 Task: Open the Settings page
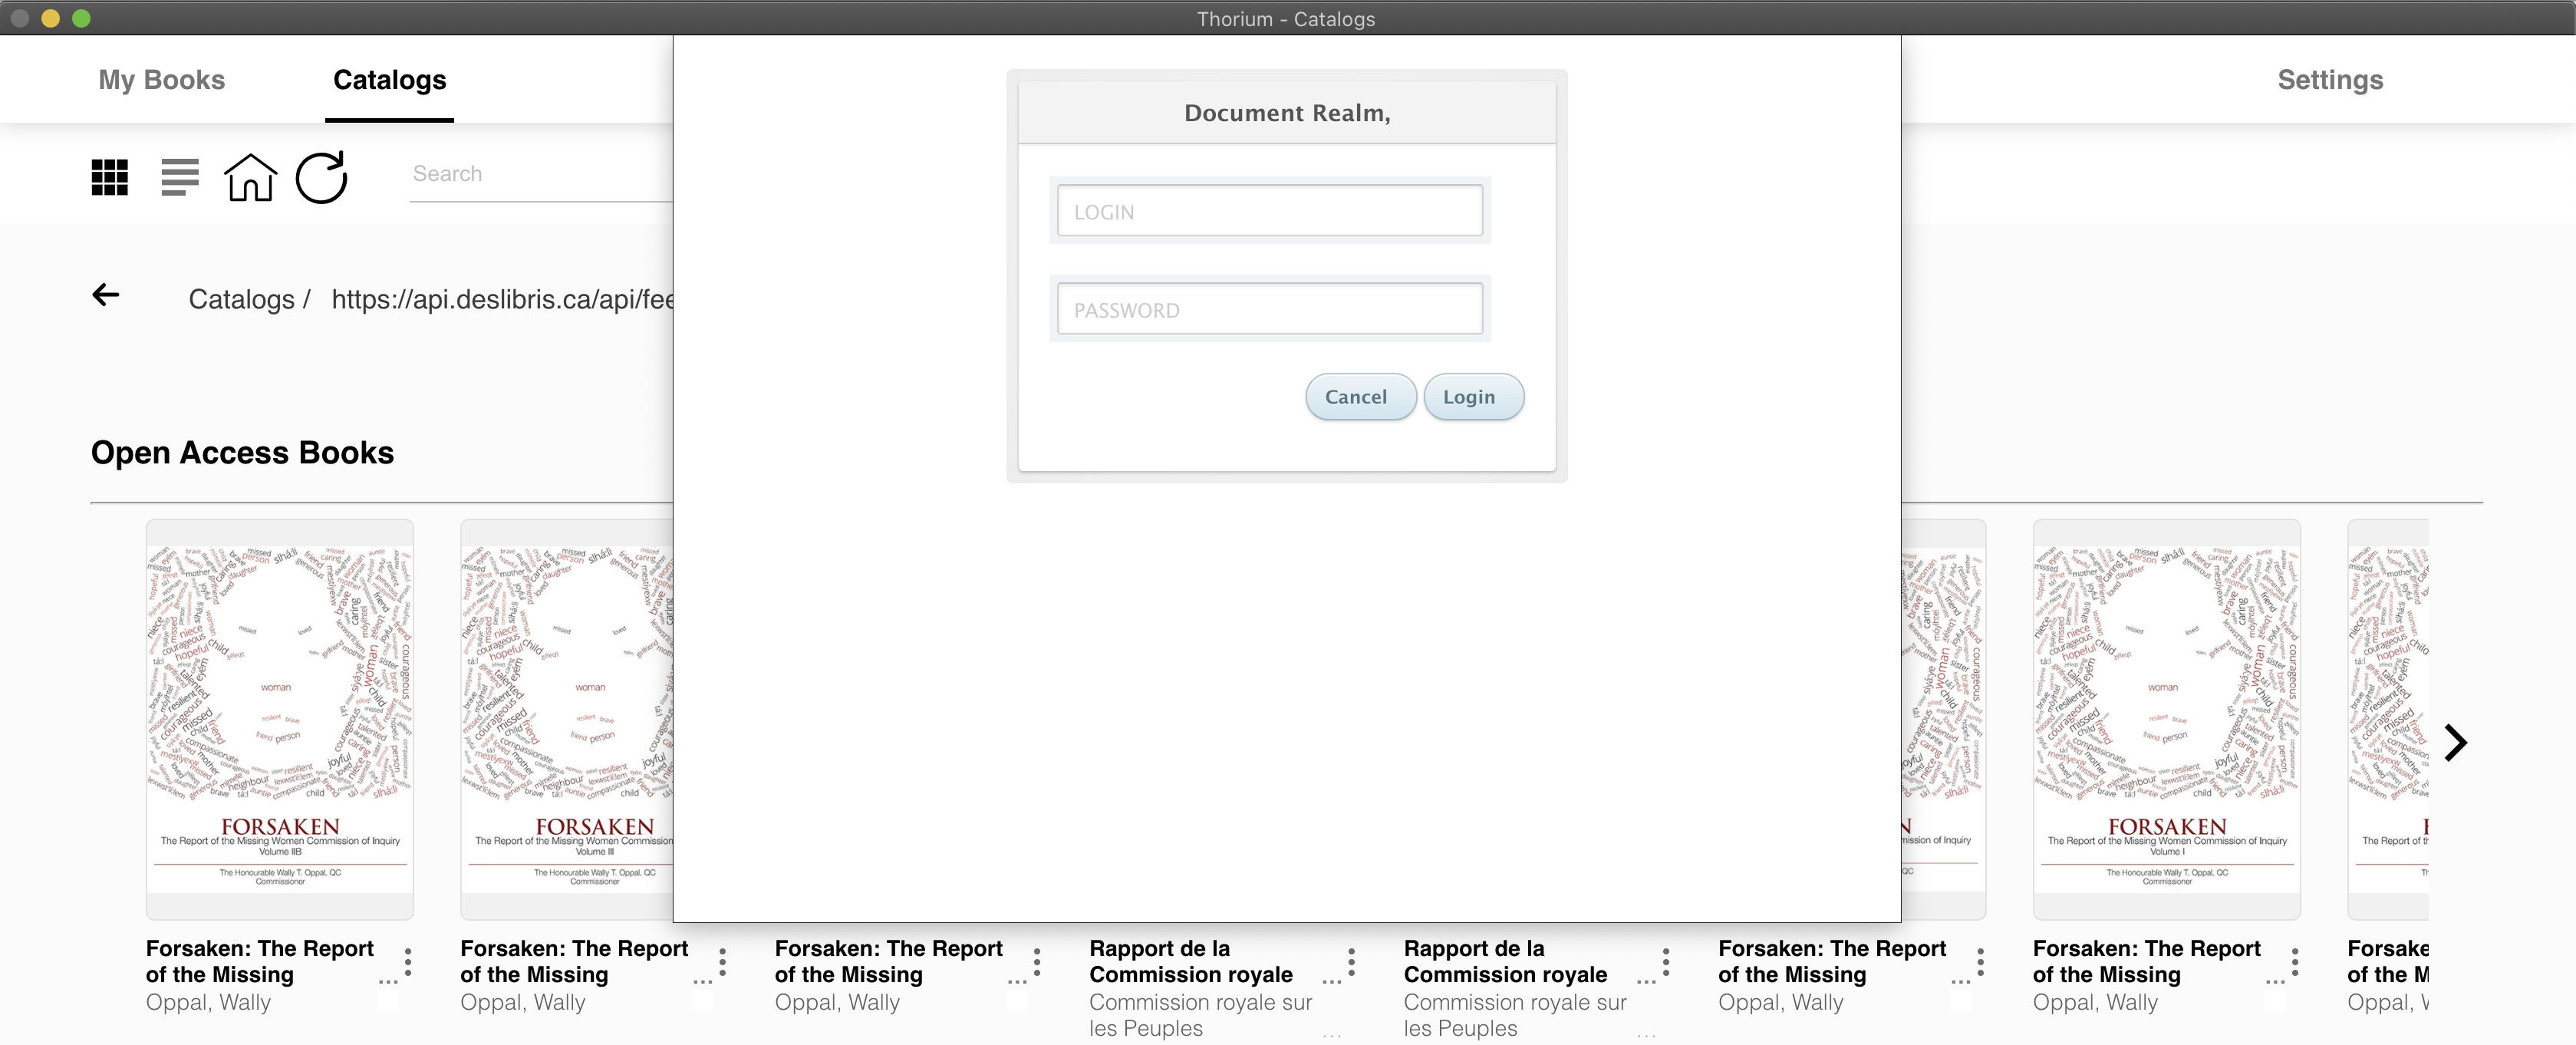click(2330, 80)
